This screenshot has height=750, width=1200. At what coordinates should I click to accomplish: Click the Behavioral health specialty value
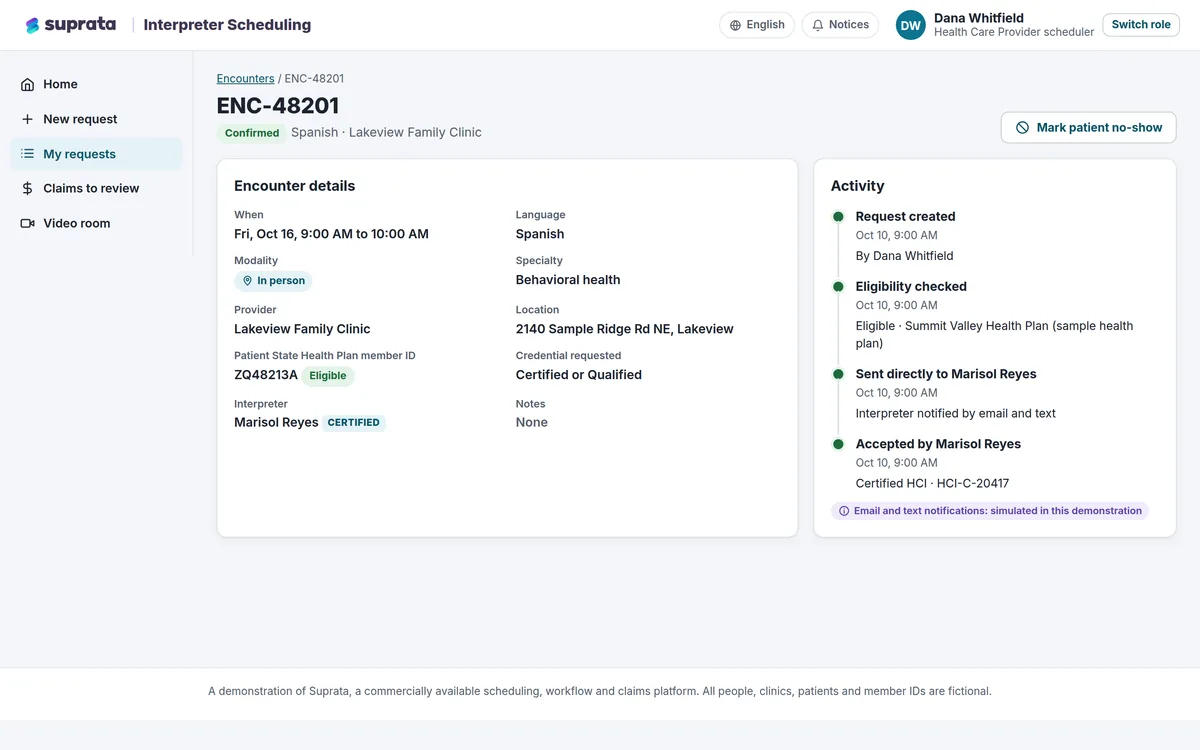click(x=568, y=280)
